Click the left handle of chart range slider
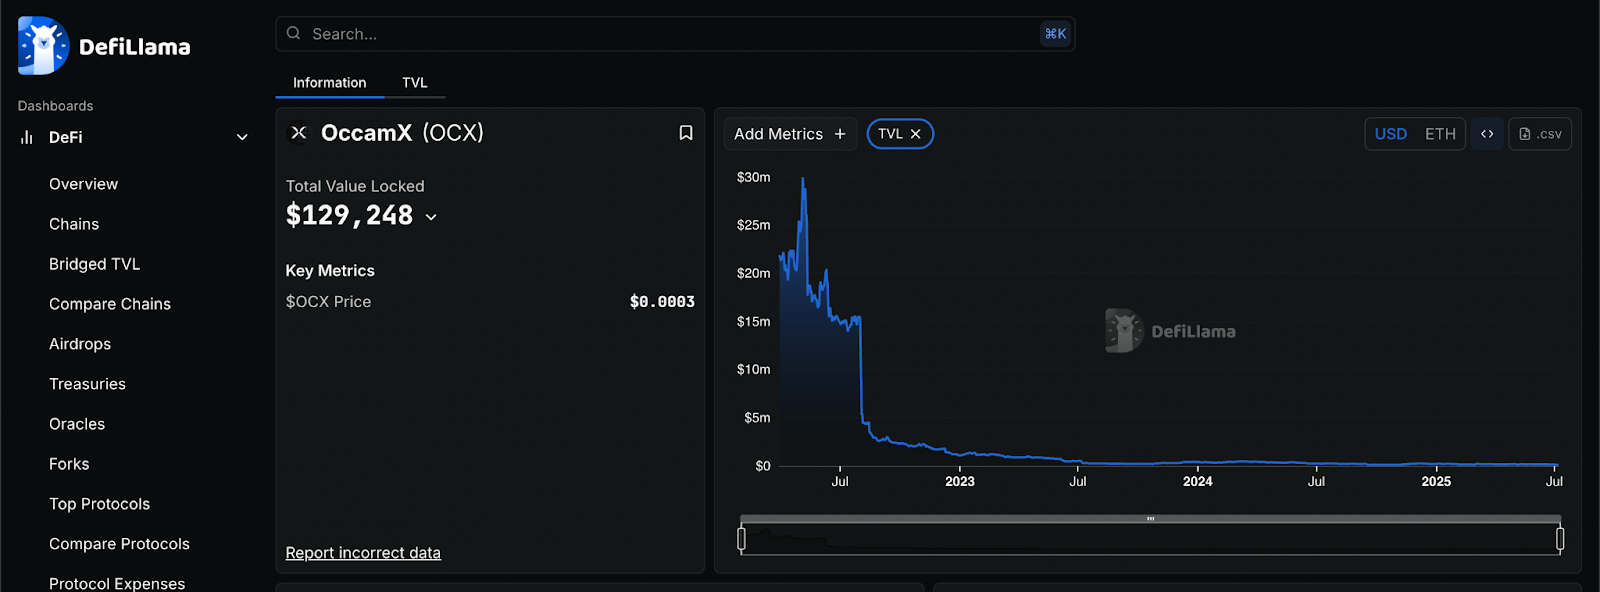1600x592 pixels. (x=741, y=539)
